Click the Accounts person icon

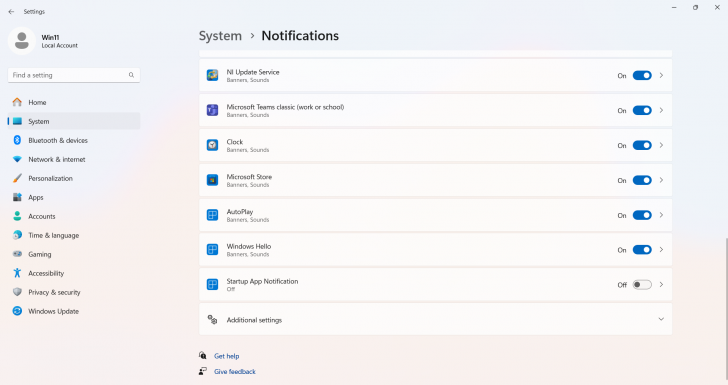[x=17, y=216]
